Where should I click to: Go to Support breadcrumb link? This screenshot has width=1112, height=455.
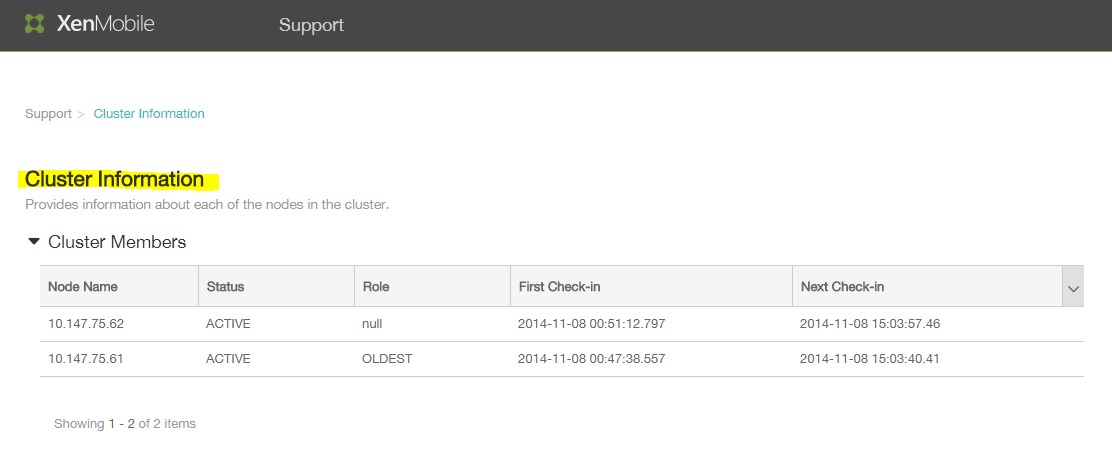click(48, 114)
